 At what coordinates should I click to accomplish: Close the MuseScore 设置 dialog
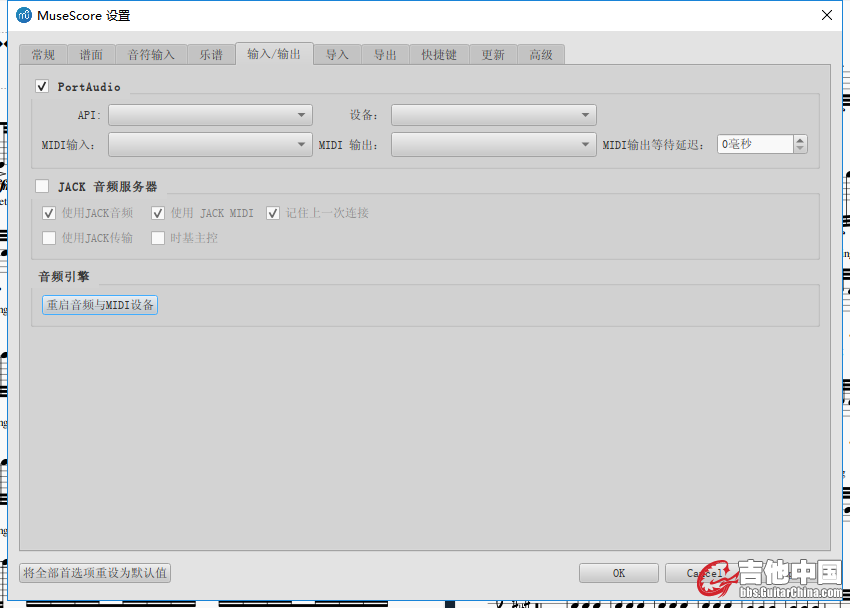(827, 15)
